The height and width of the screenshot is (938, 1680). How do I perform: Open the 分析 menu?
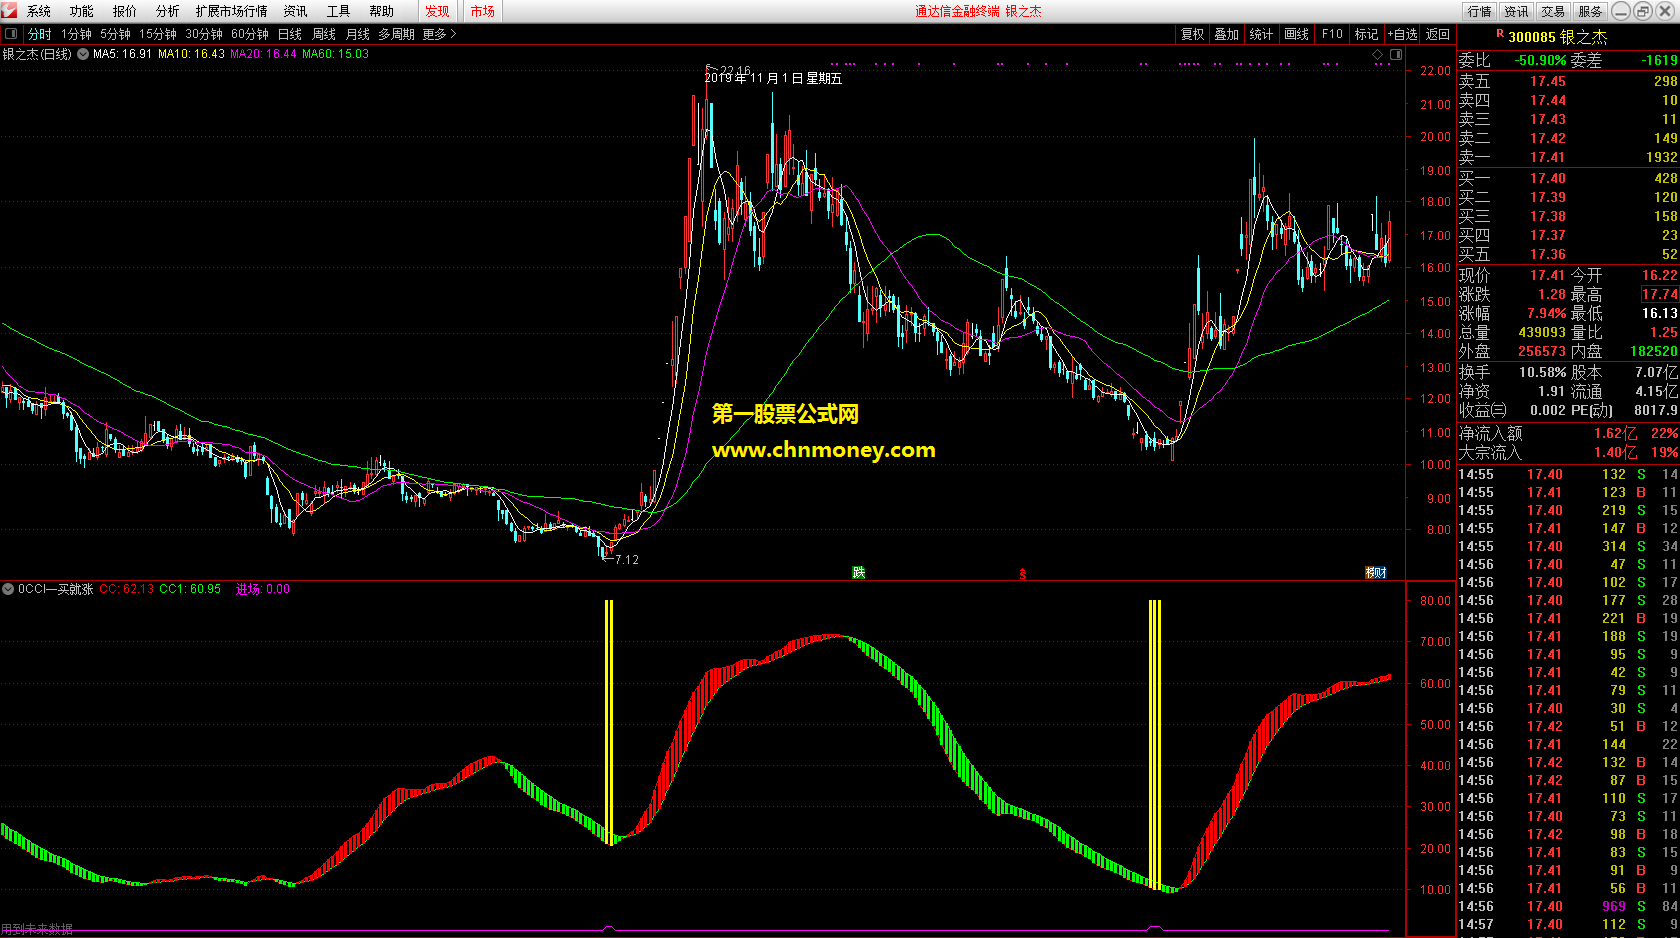click(x=168, y=11)
